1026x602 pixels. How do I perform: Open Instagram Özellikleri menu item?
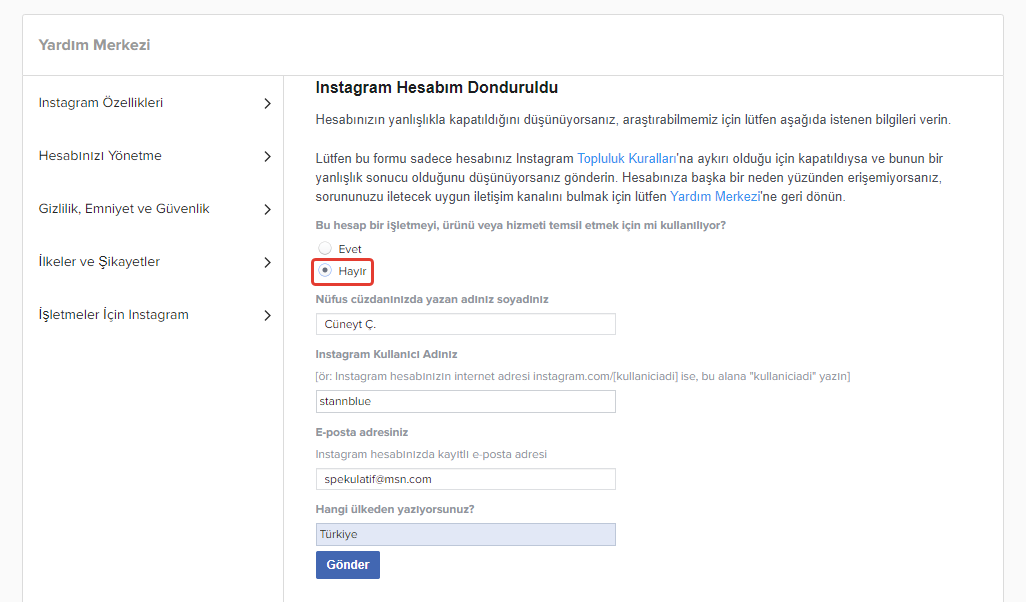(x=101, y=103)
